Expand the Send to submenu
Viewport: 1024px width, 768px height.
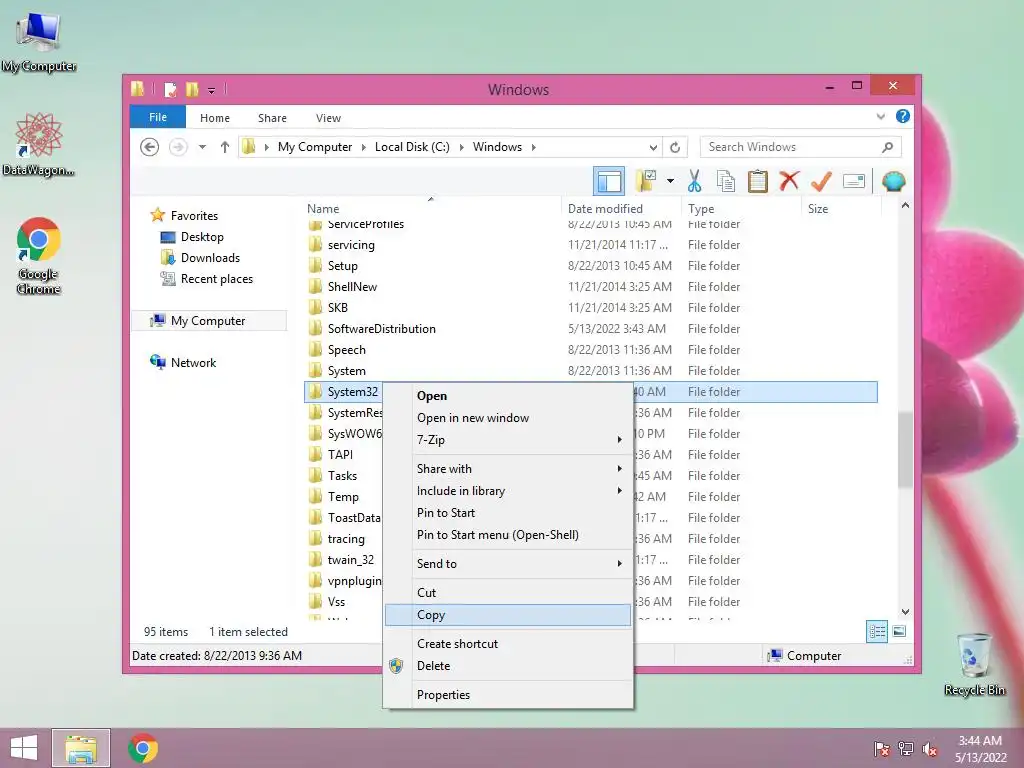[x=507, y=564]
